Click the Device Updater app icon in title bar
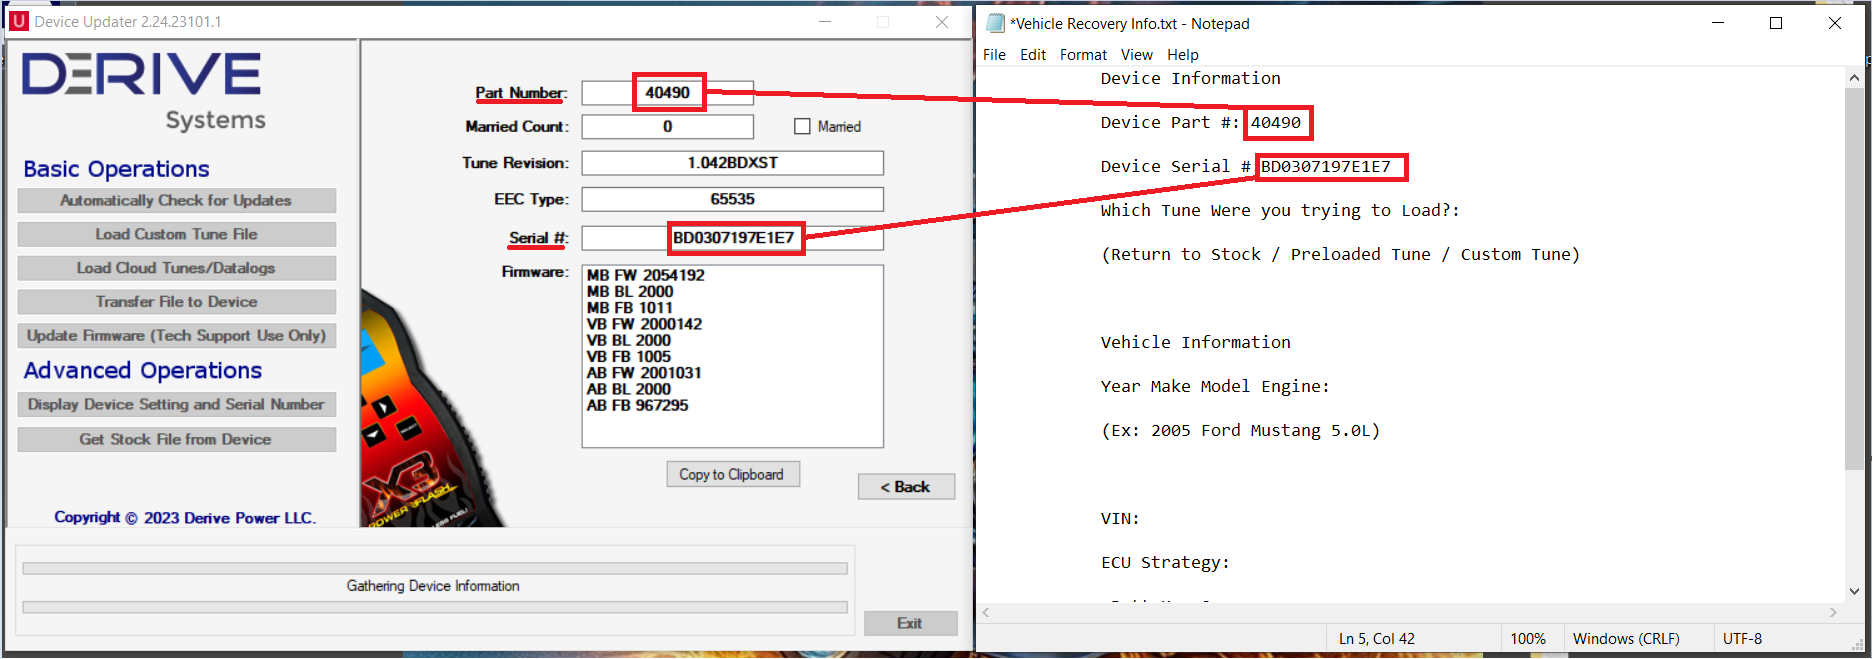The width and height of the screenshot is (1872, 659). pyautogui.click(x=19, y=21)
